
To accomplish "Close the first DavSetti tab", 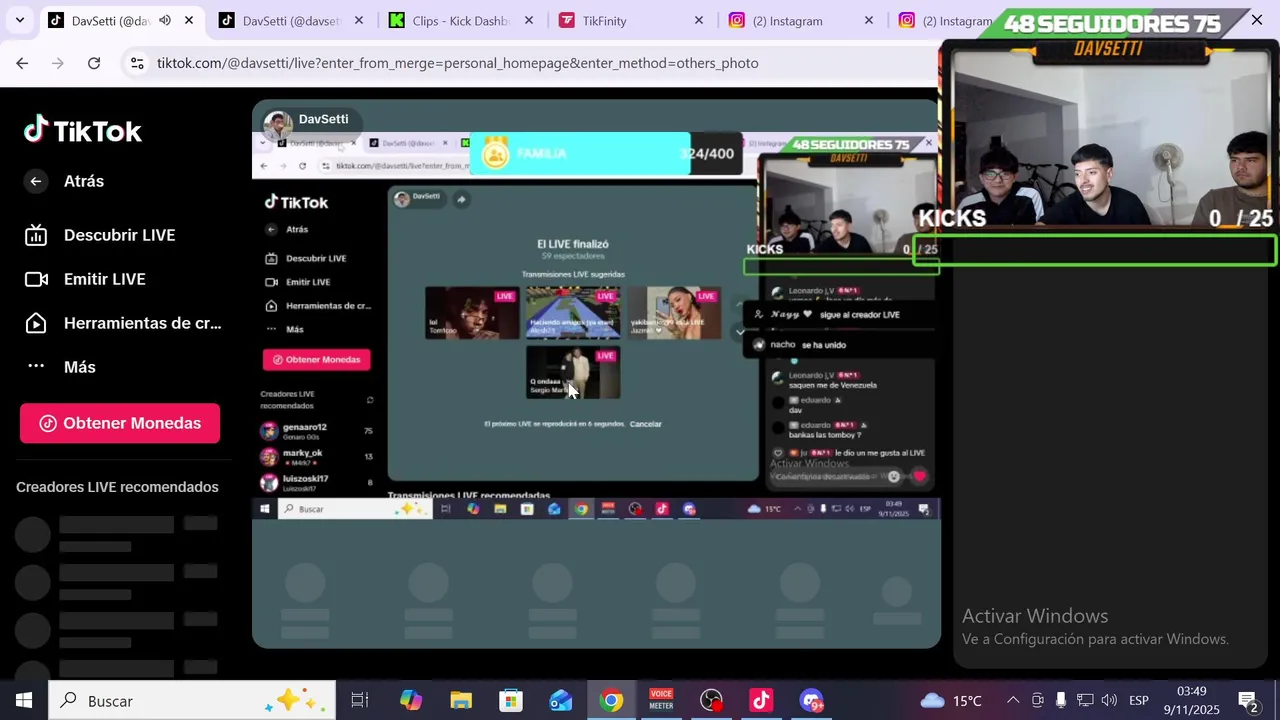I will click(x=189, y=20).
